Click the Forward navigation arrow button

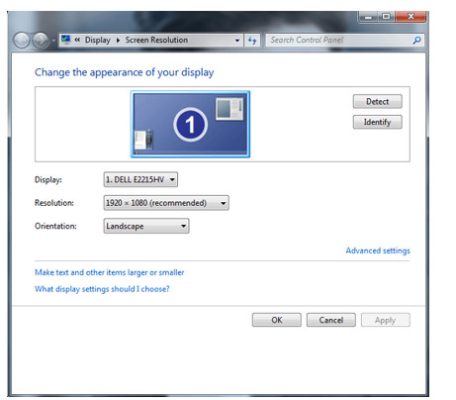(41, 41)
